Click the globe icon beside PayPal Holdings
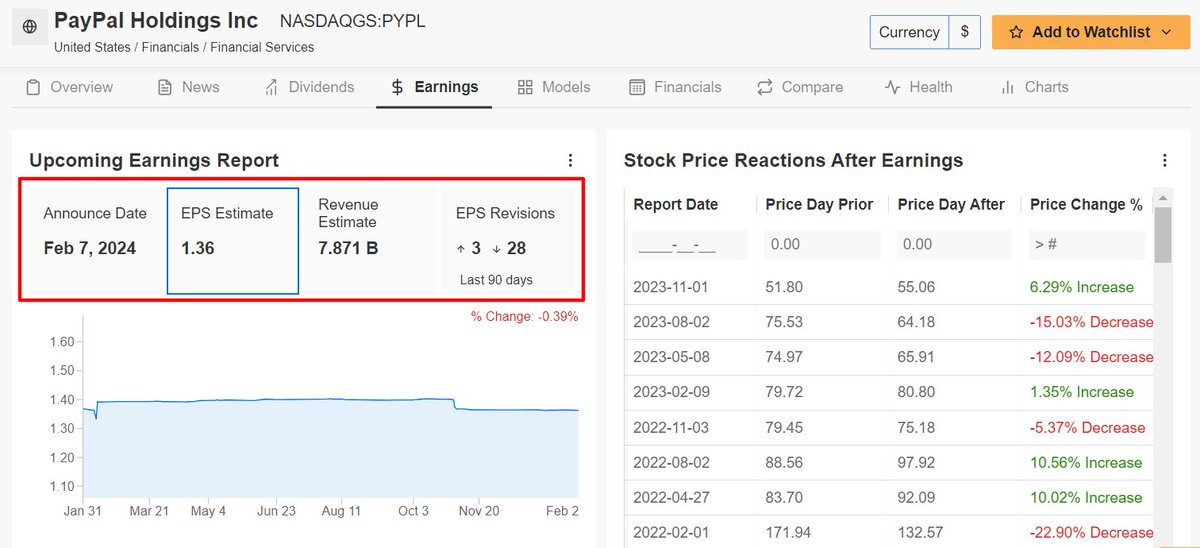1200x548 pixels. (29, 27)
